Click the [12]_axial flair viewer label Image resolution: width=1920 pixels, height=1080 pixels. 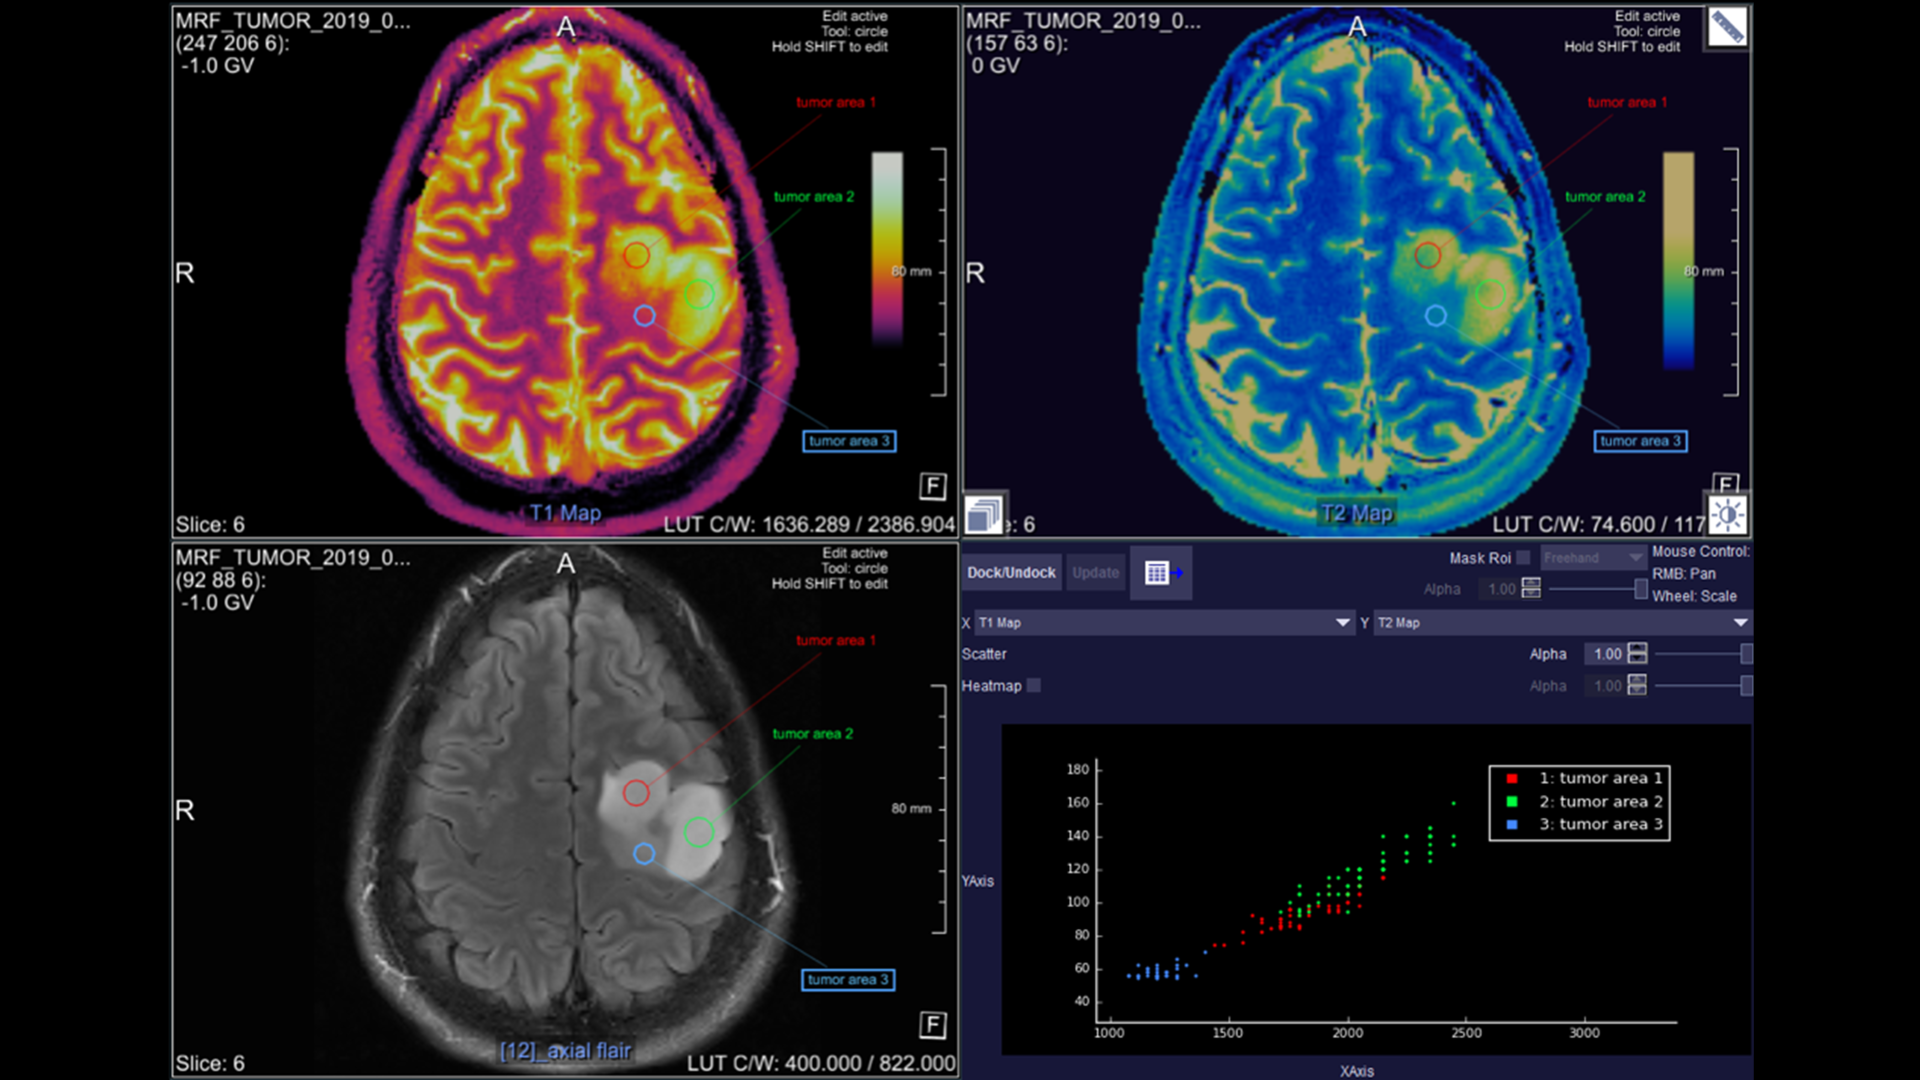(x=565, y=1051)
